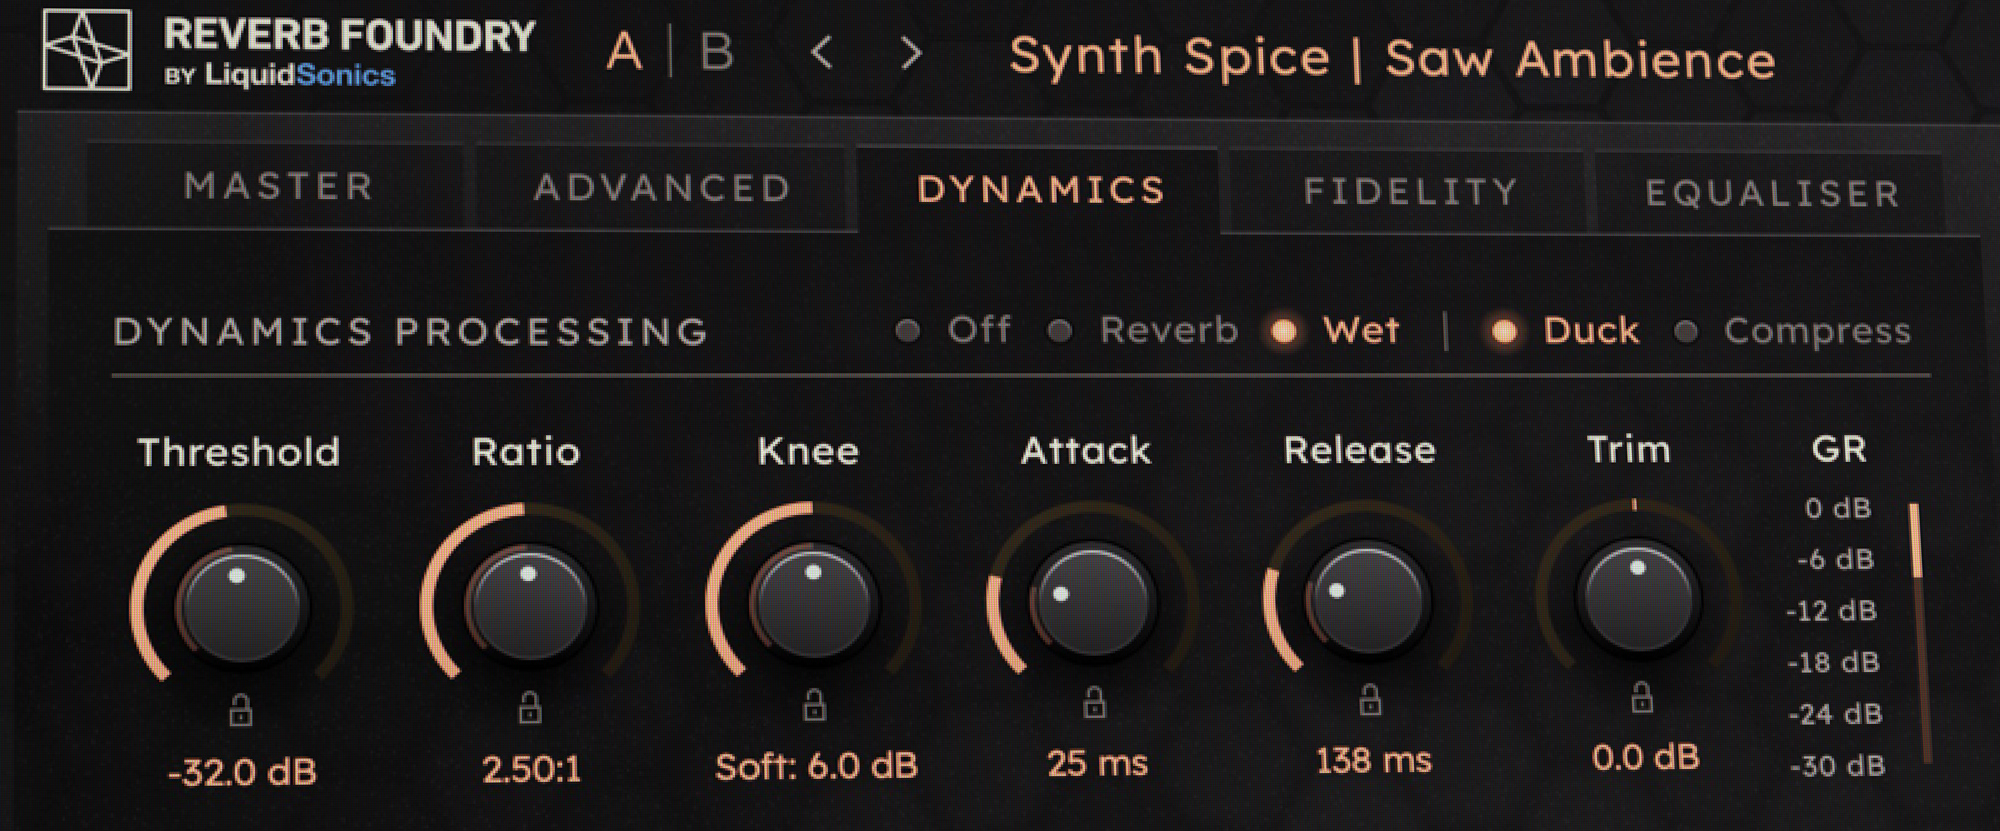Go to previous preset with left arrow
The height and width of the screenshot is (831, 2000).
click(822, 52)
